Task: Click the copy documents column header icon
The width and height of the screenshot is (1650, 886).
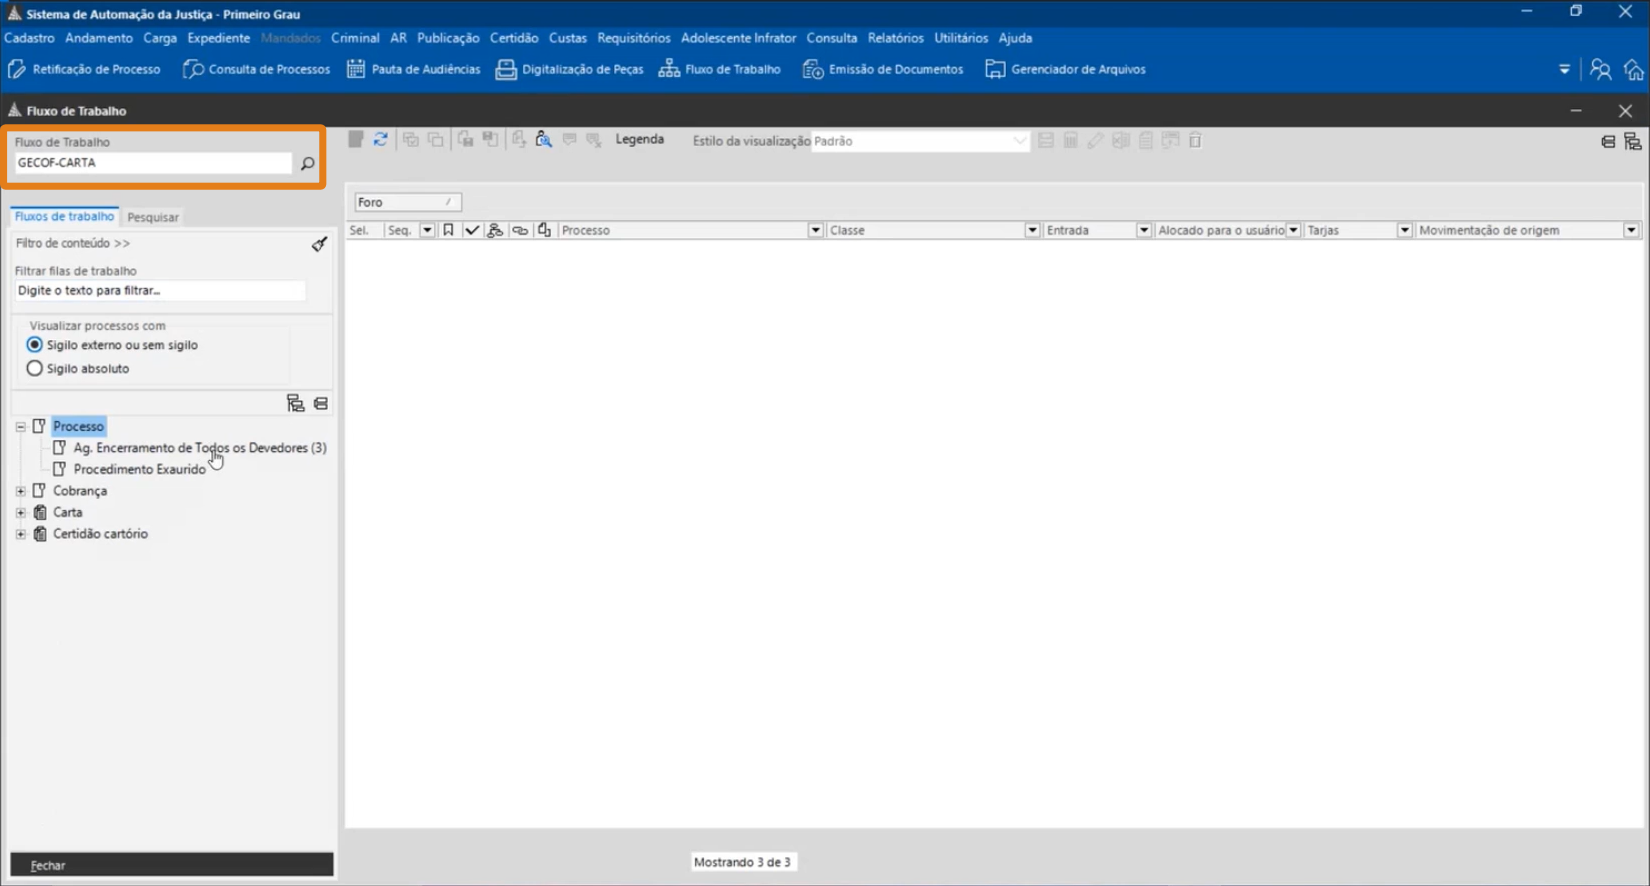Action: point(544,230)
